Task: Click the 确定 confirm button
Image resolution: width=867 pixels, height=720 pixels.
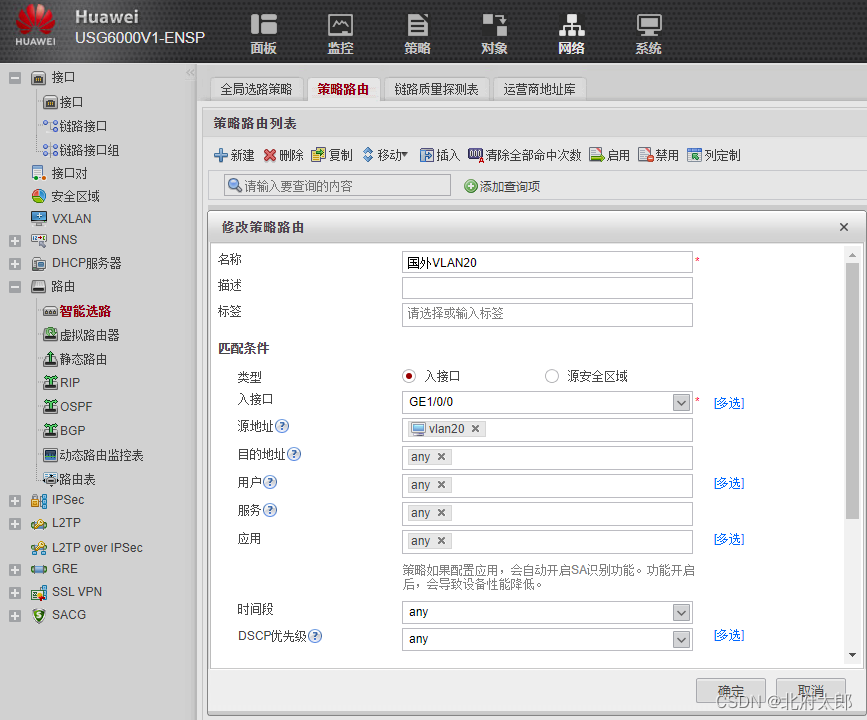Action: point(730,691)
